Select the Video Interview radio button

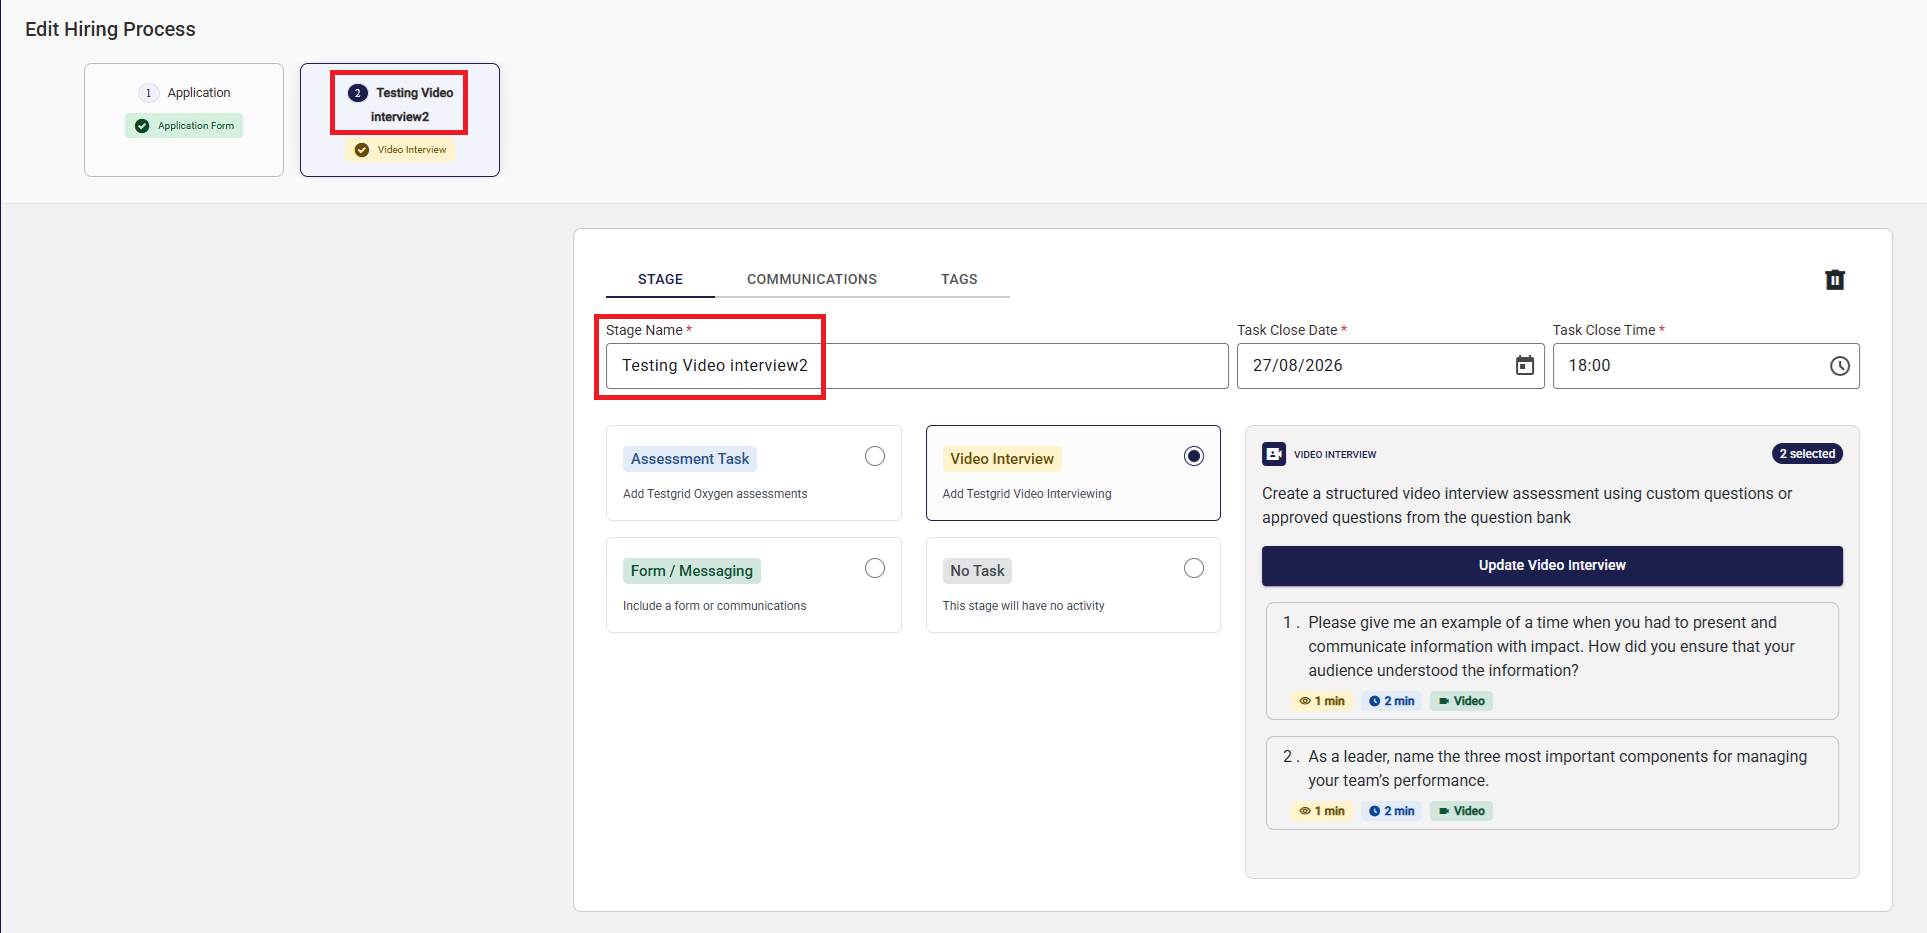(x=1194, y=456)
